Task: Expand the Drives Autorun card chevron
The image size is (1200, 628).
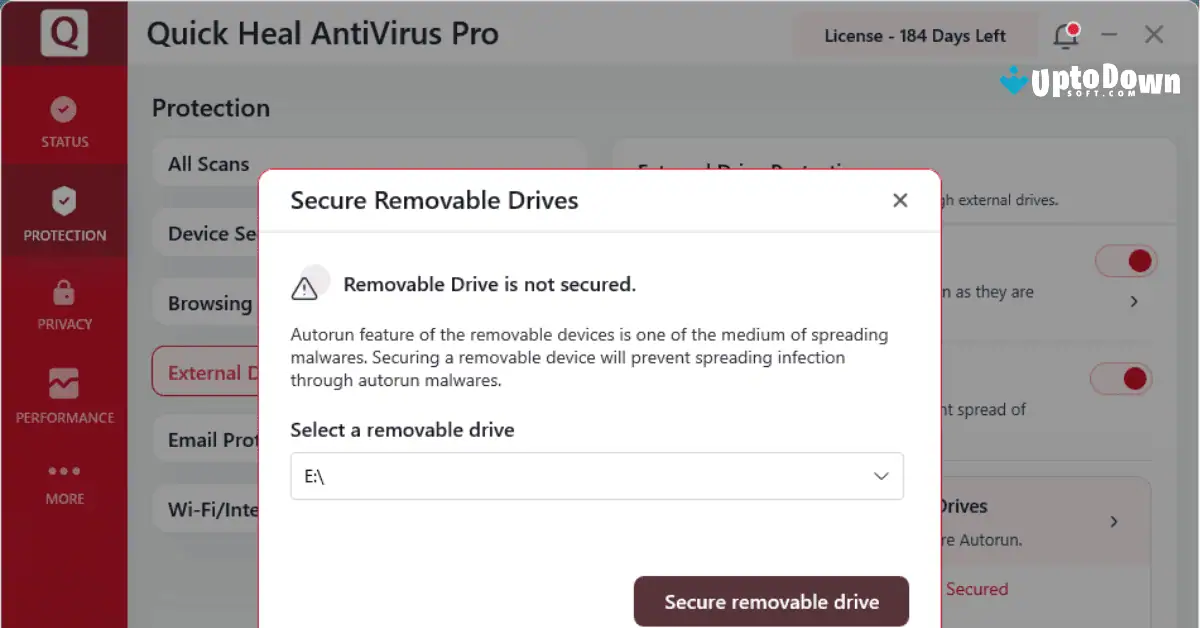Action: pyautogui.click(x=1113, y=521)
